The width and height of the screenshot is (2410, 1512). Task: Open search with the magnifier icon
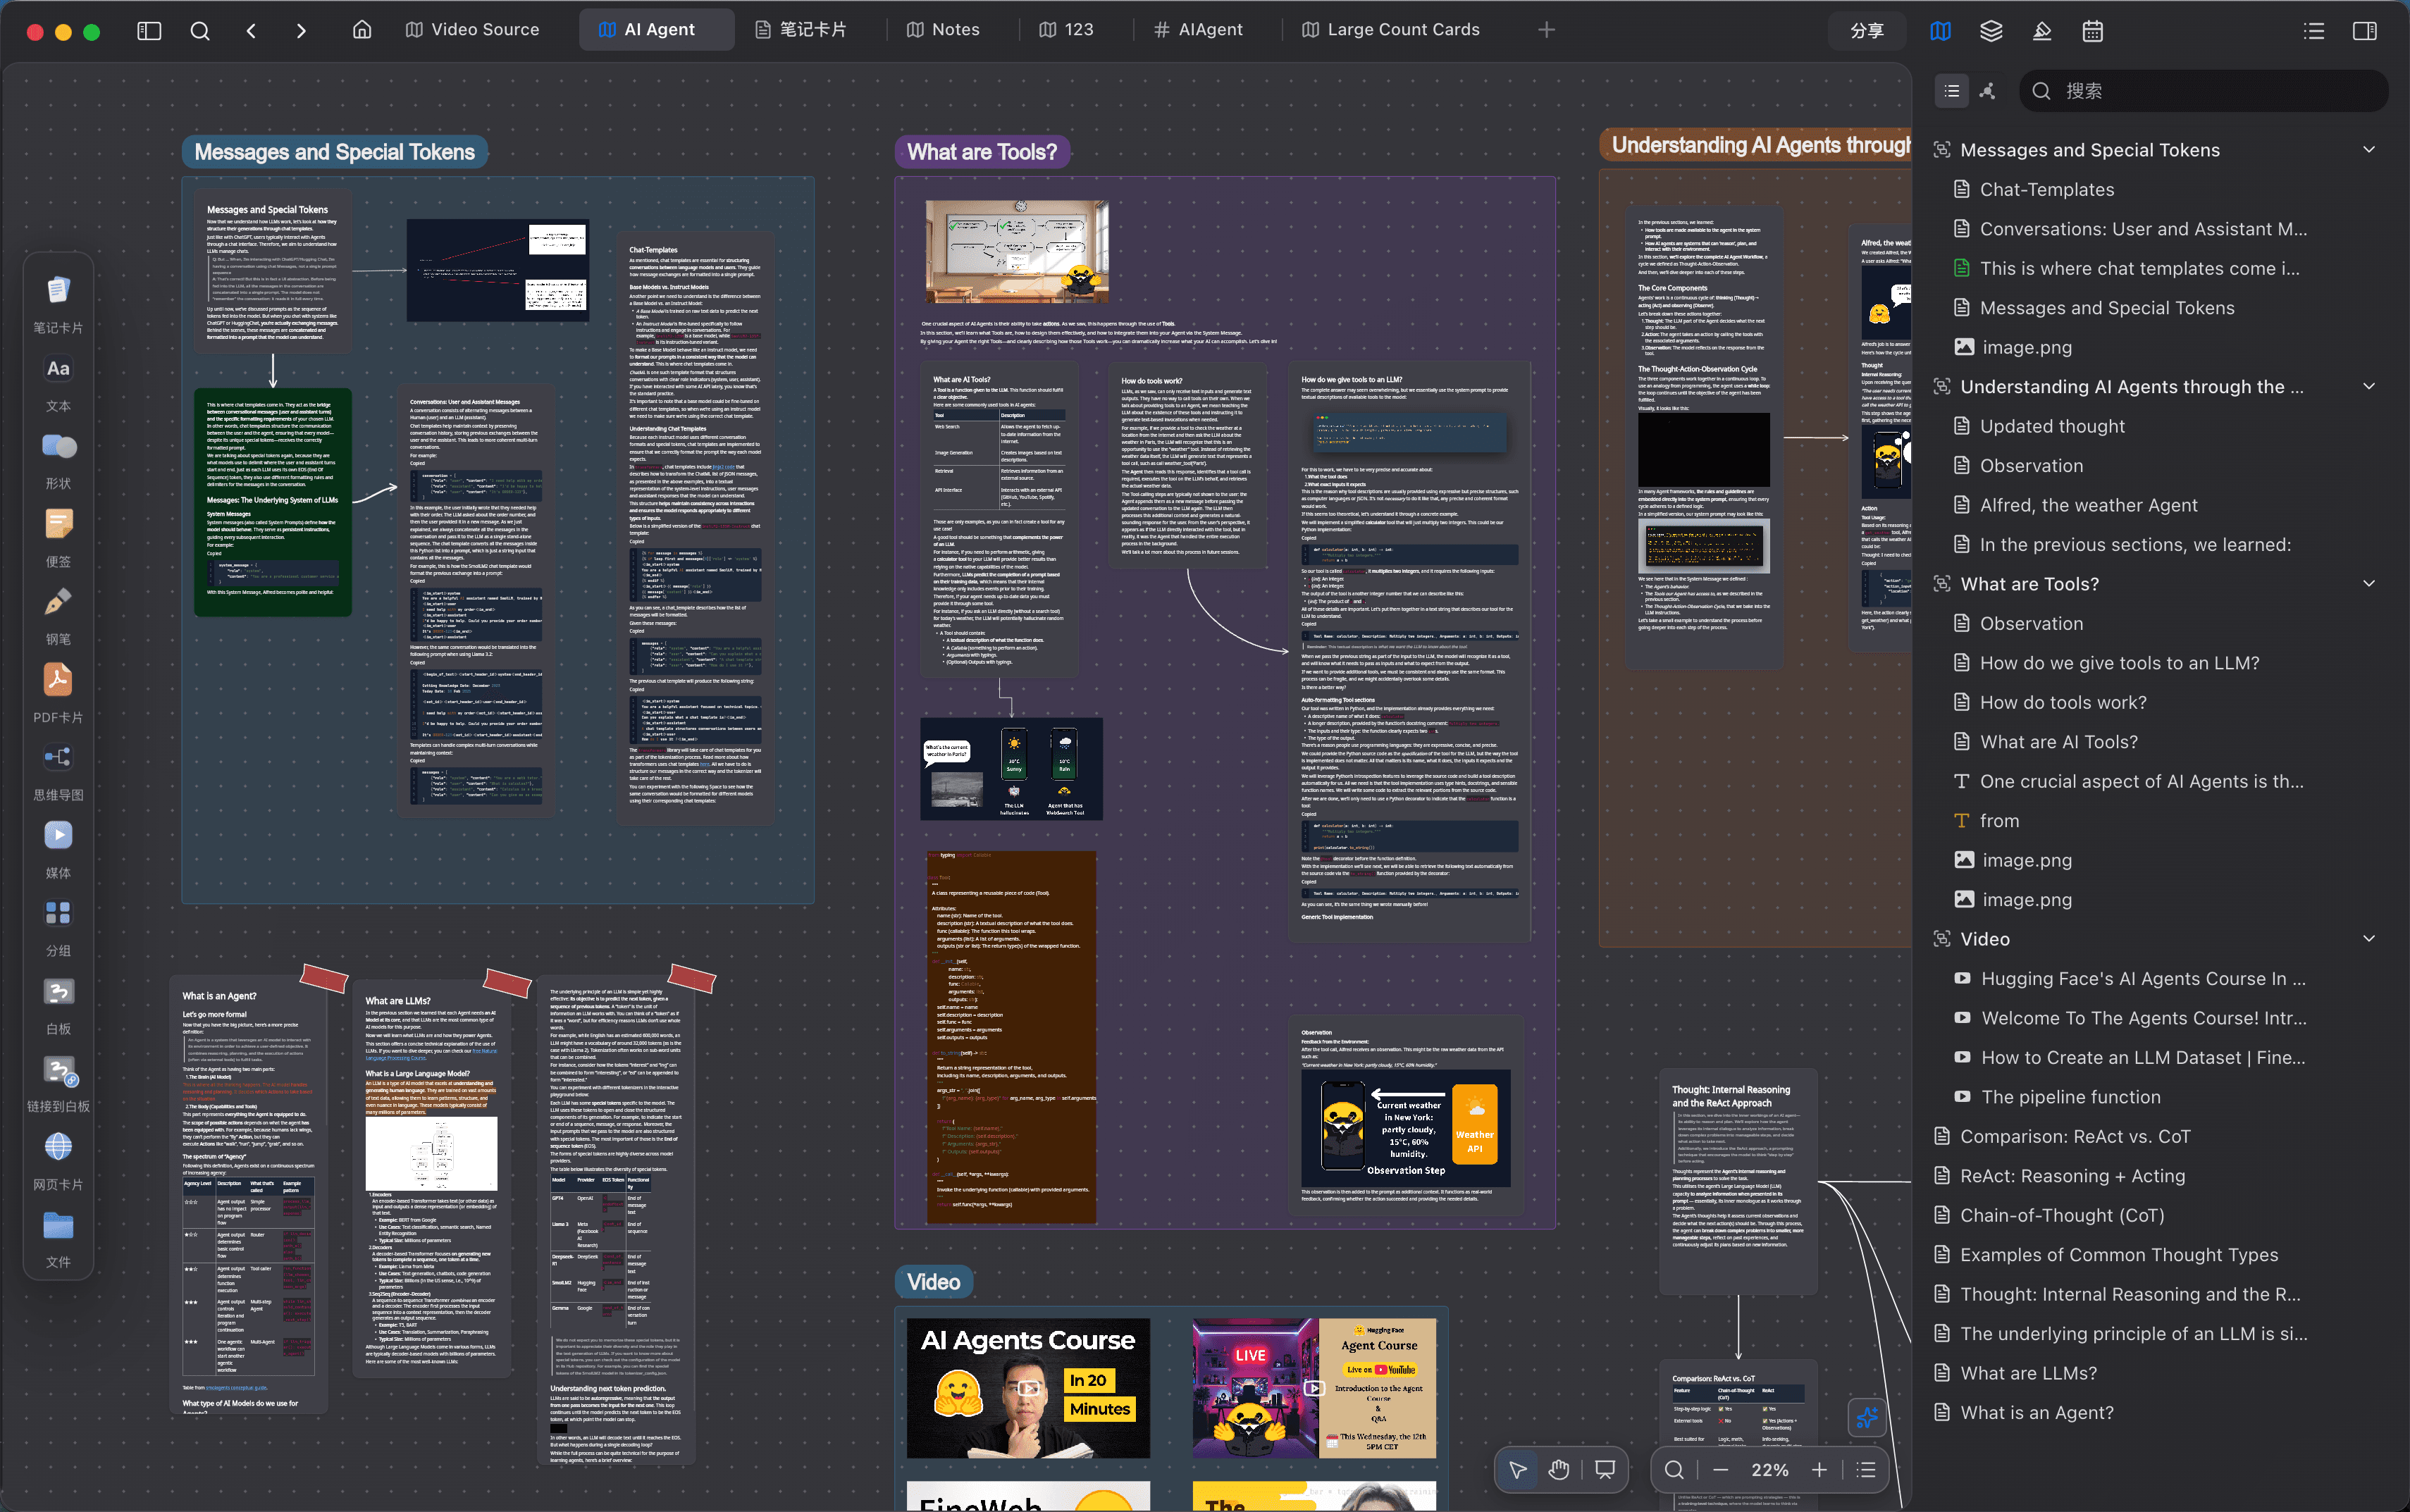(x=200, y=30)
